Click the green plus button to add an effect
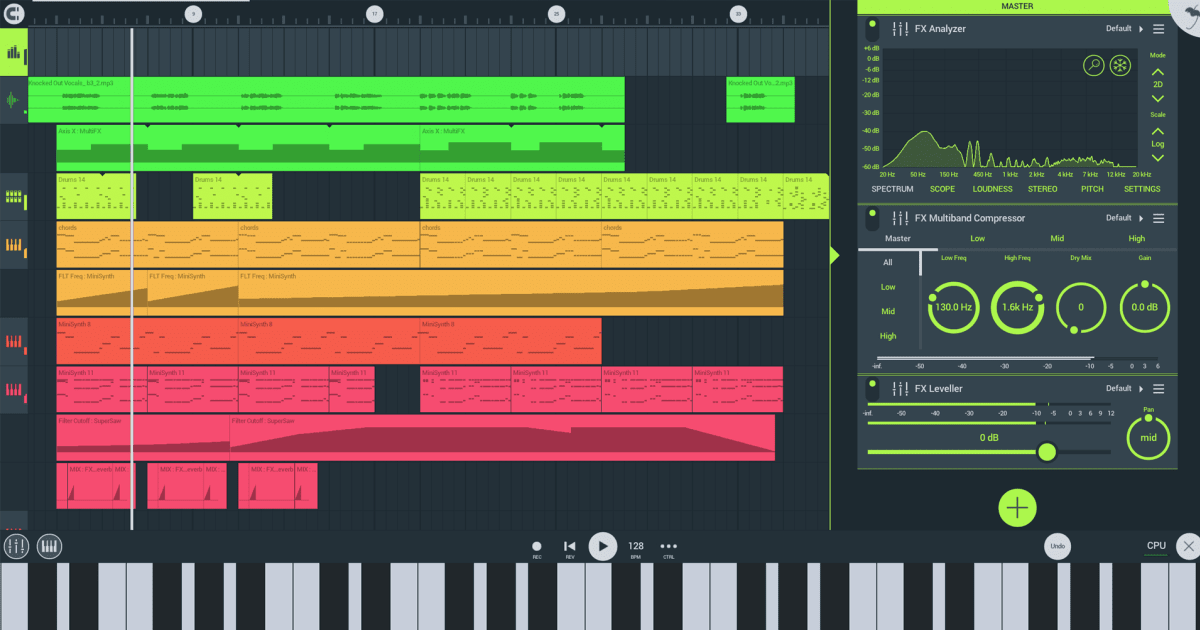1200x630 pixels. click(1017, 508)
